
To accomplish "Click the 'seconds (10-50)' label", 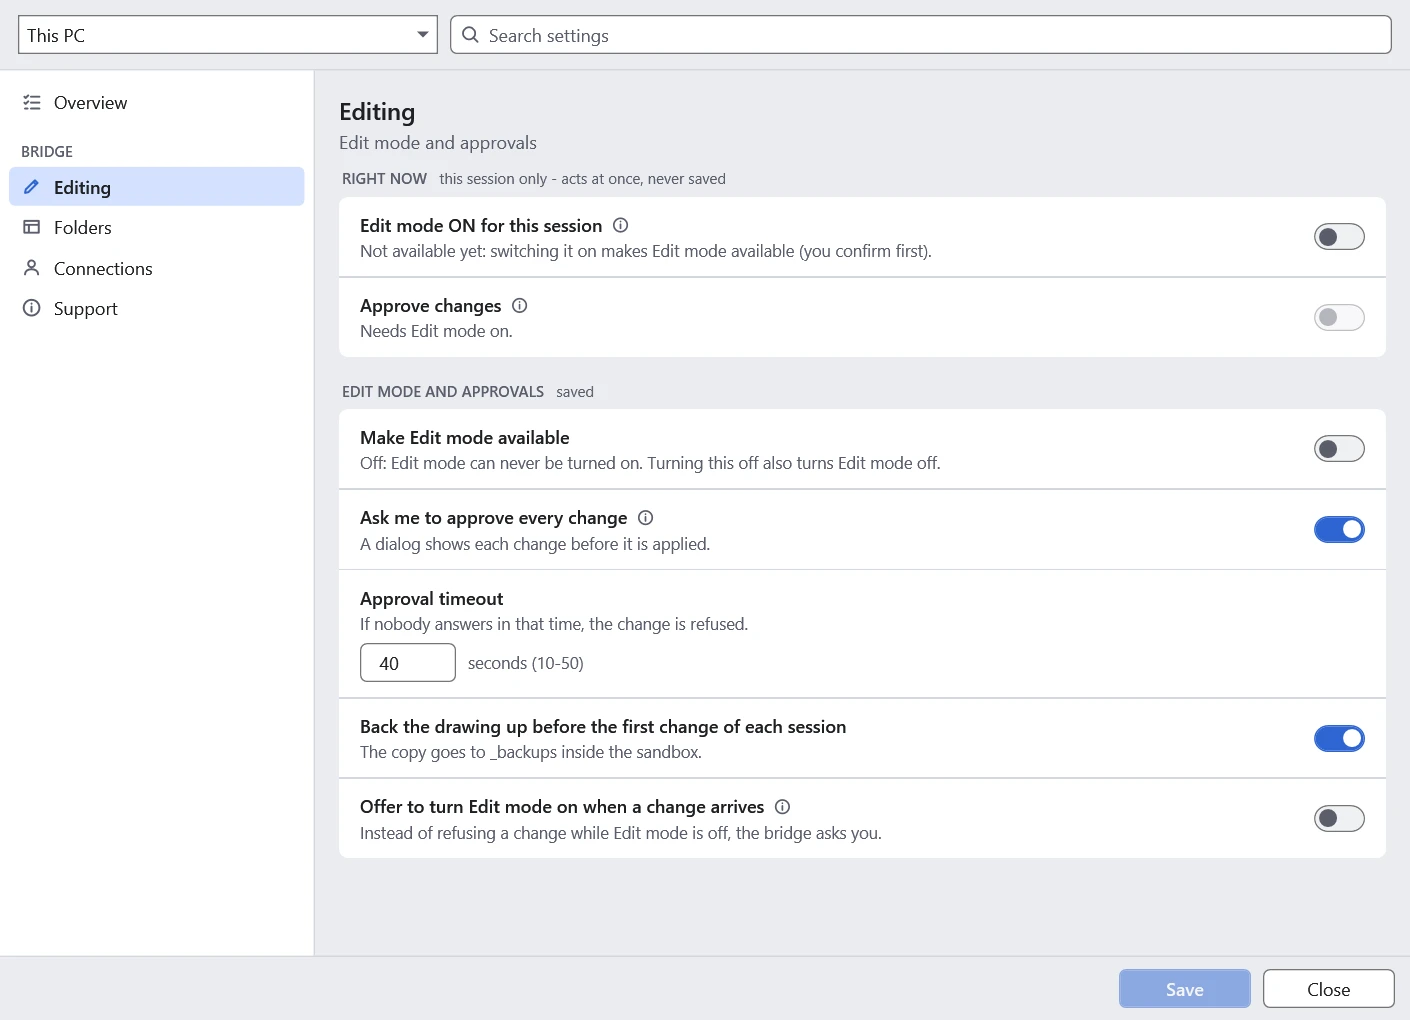I will pyautogui.click(x=526, y=663).
